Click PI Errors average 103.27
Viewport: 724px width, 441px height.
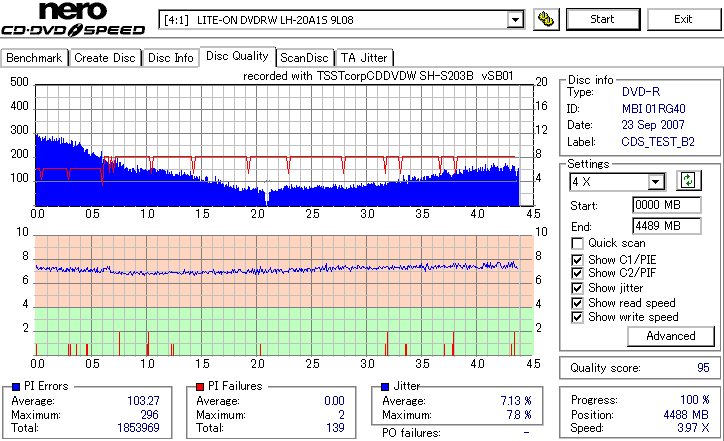[x=143, y=401]
